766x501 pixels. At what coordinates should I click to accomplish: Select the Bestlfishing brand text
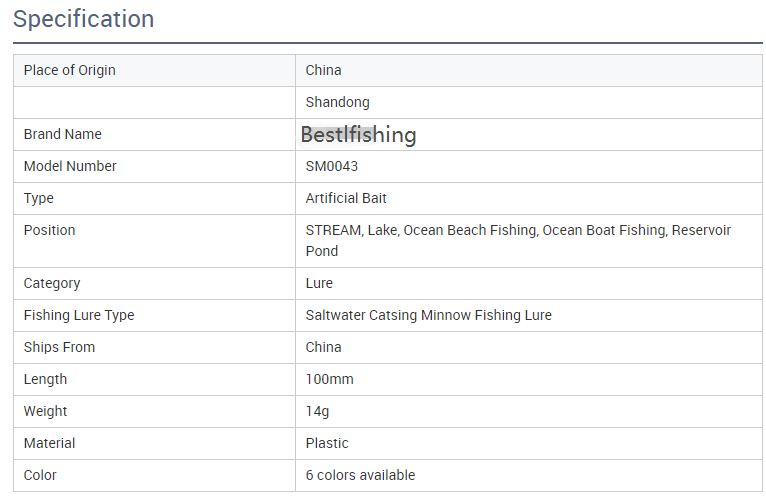(358, 134)
